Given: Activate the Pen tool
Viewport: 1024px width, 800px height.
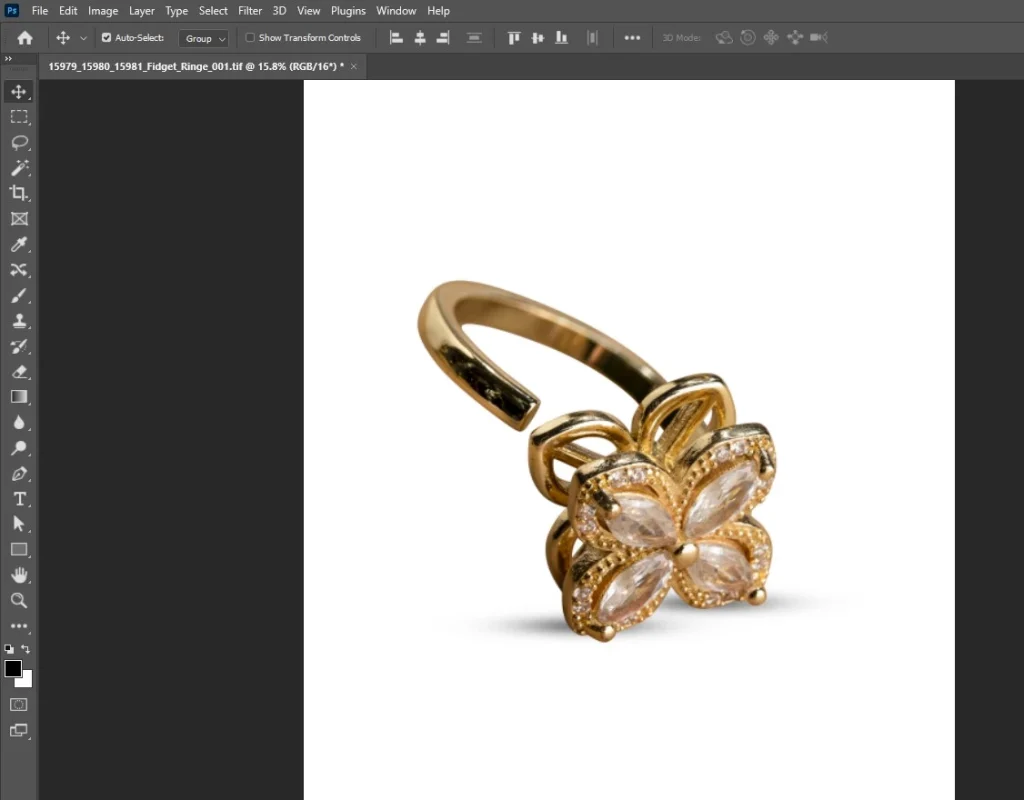Looking at the screenshot, I should (19, 474).
